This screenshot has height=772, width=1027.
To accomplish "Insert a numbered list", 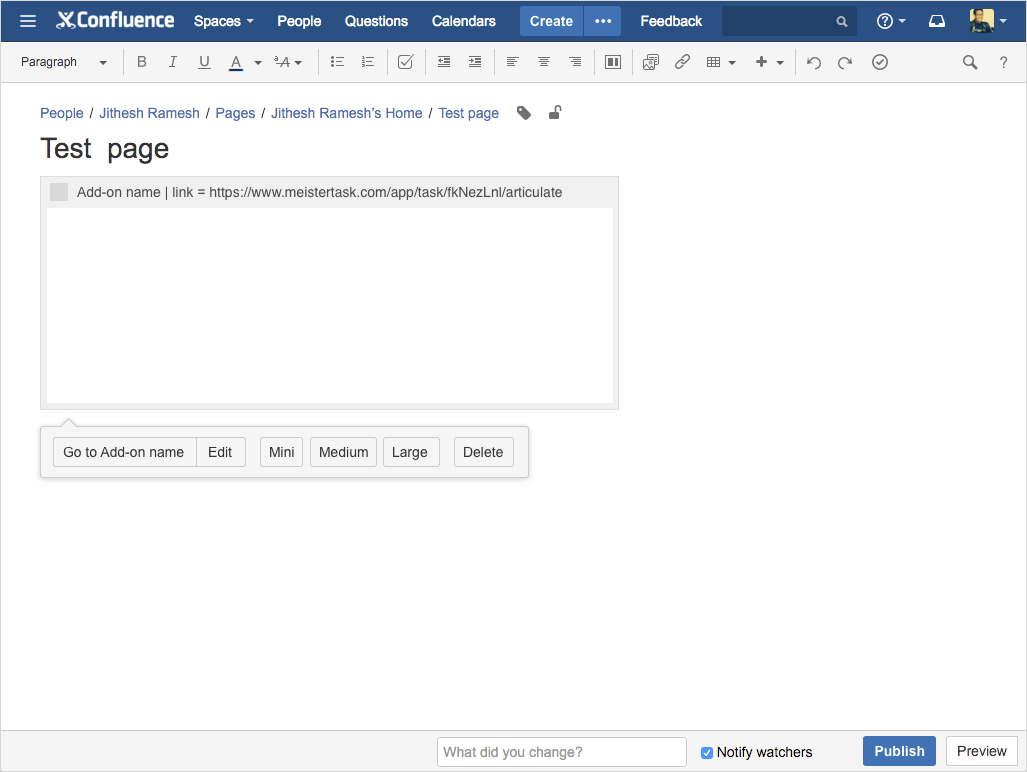I will (368, 62).
